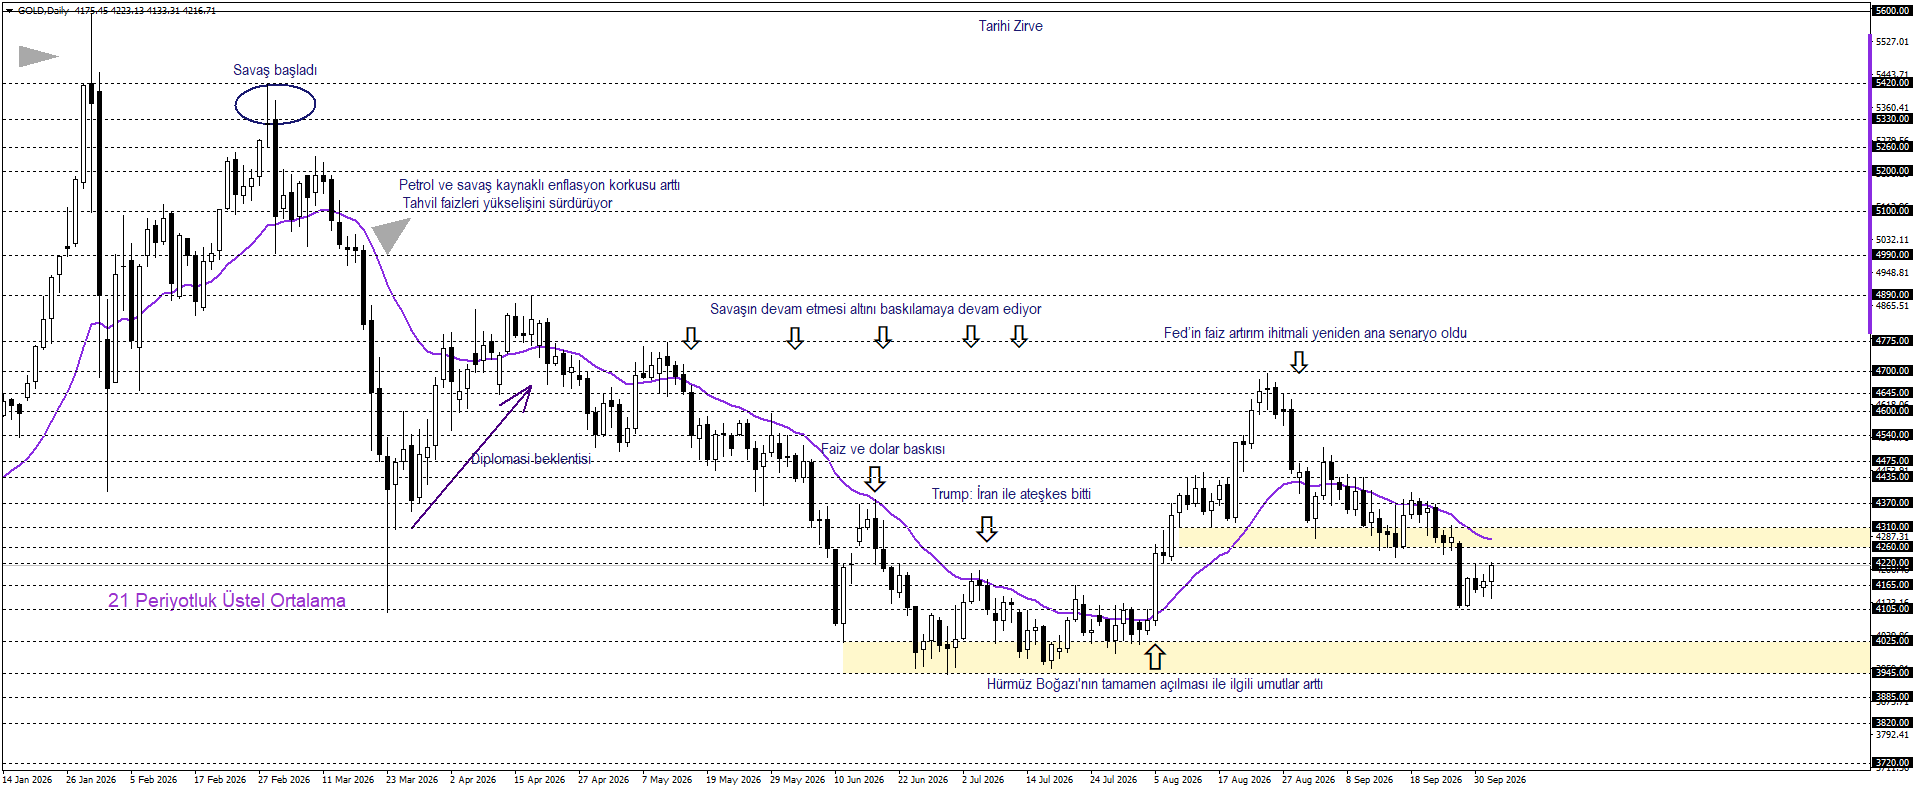This screenshot has height=791, width=1916.
Task: Click the 4310.00 price level tag
Action: [x=1892, y=527]
